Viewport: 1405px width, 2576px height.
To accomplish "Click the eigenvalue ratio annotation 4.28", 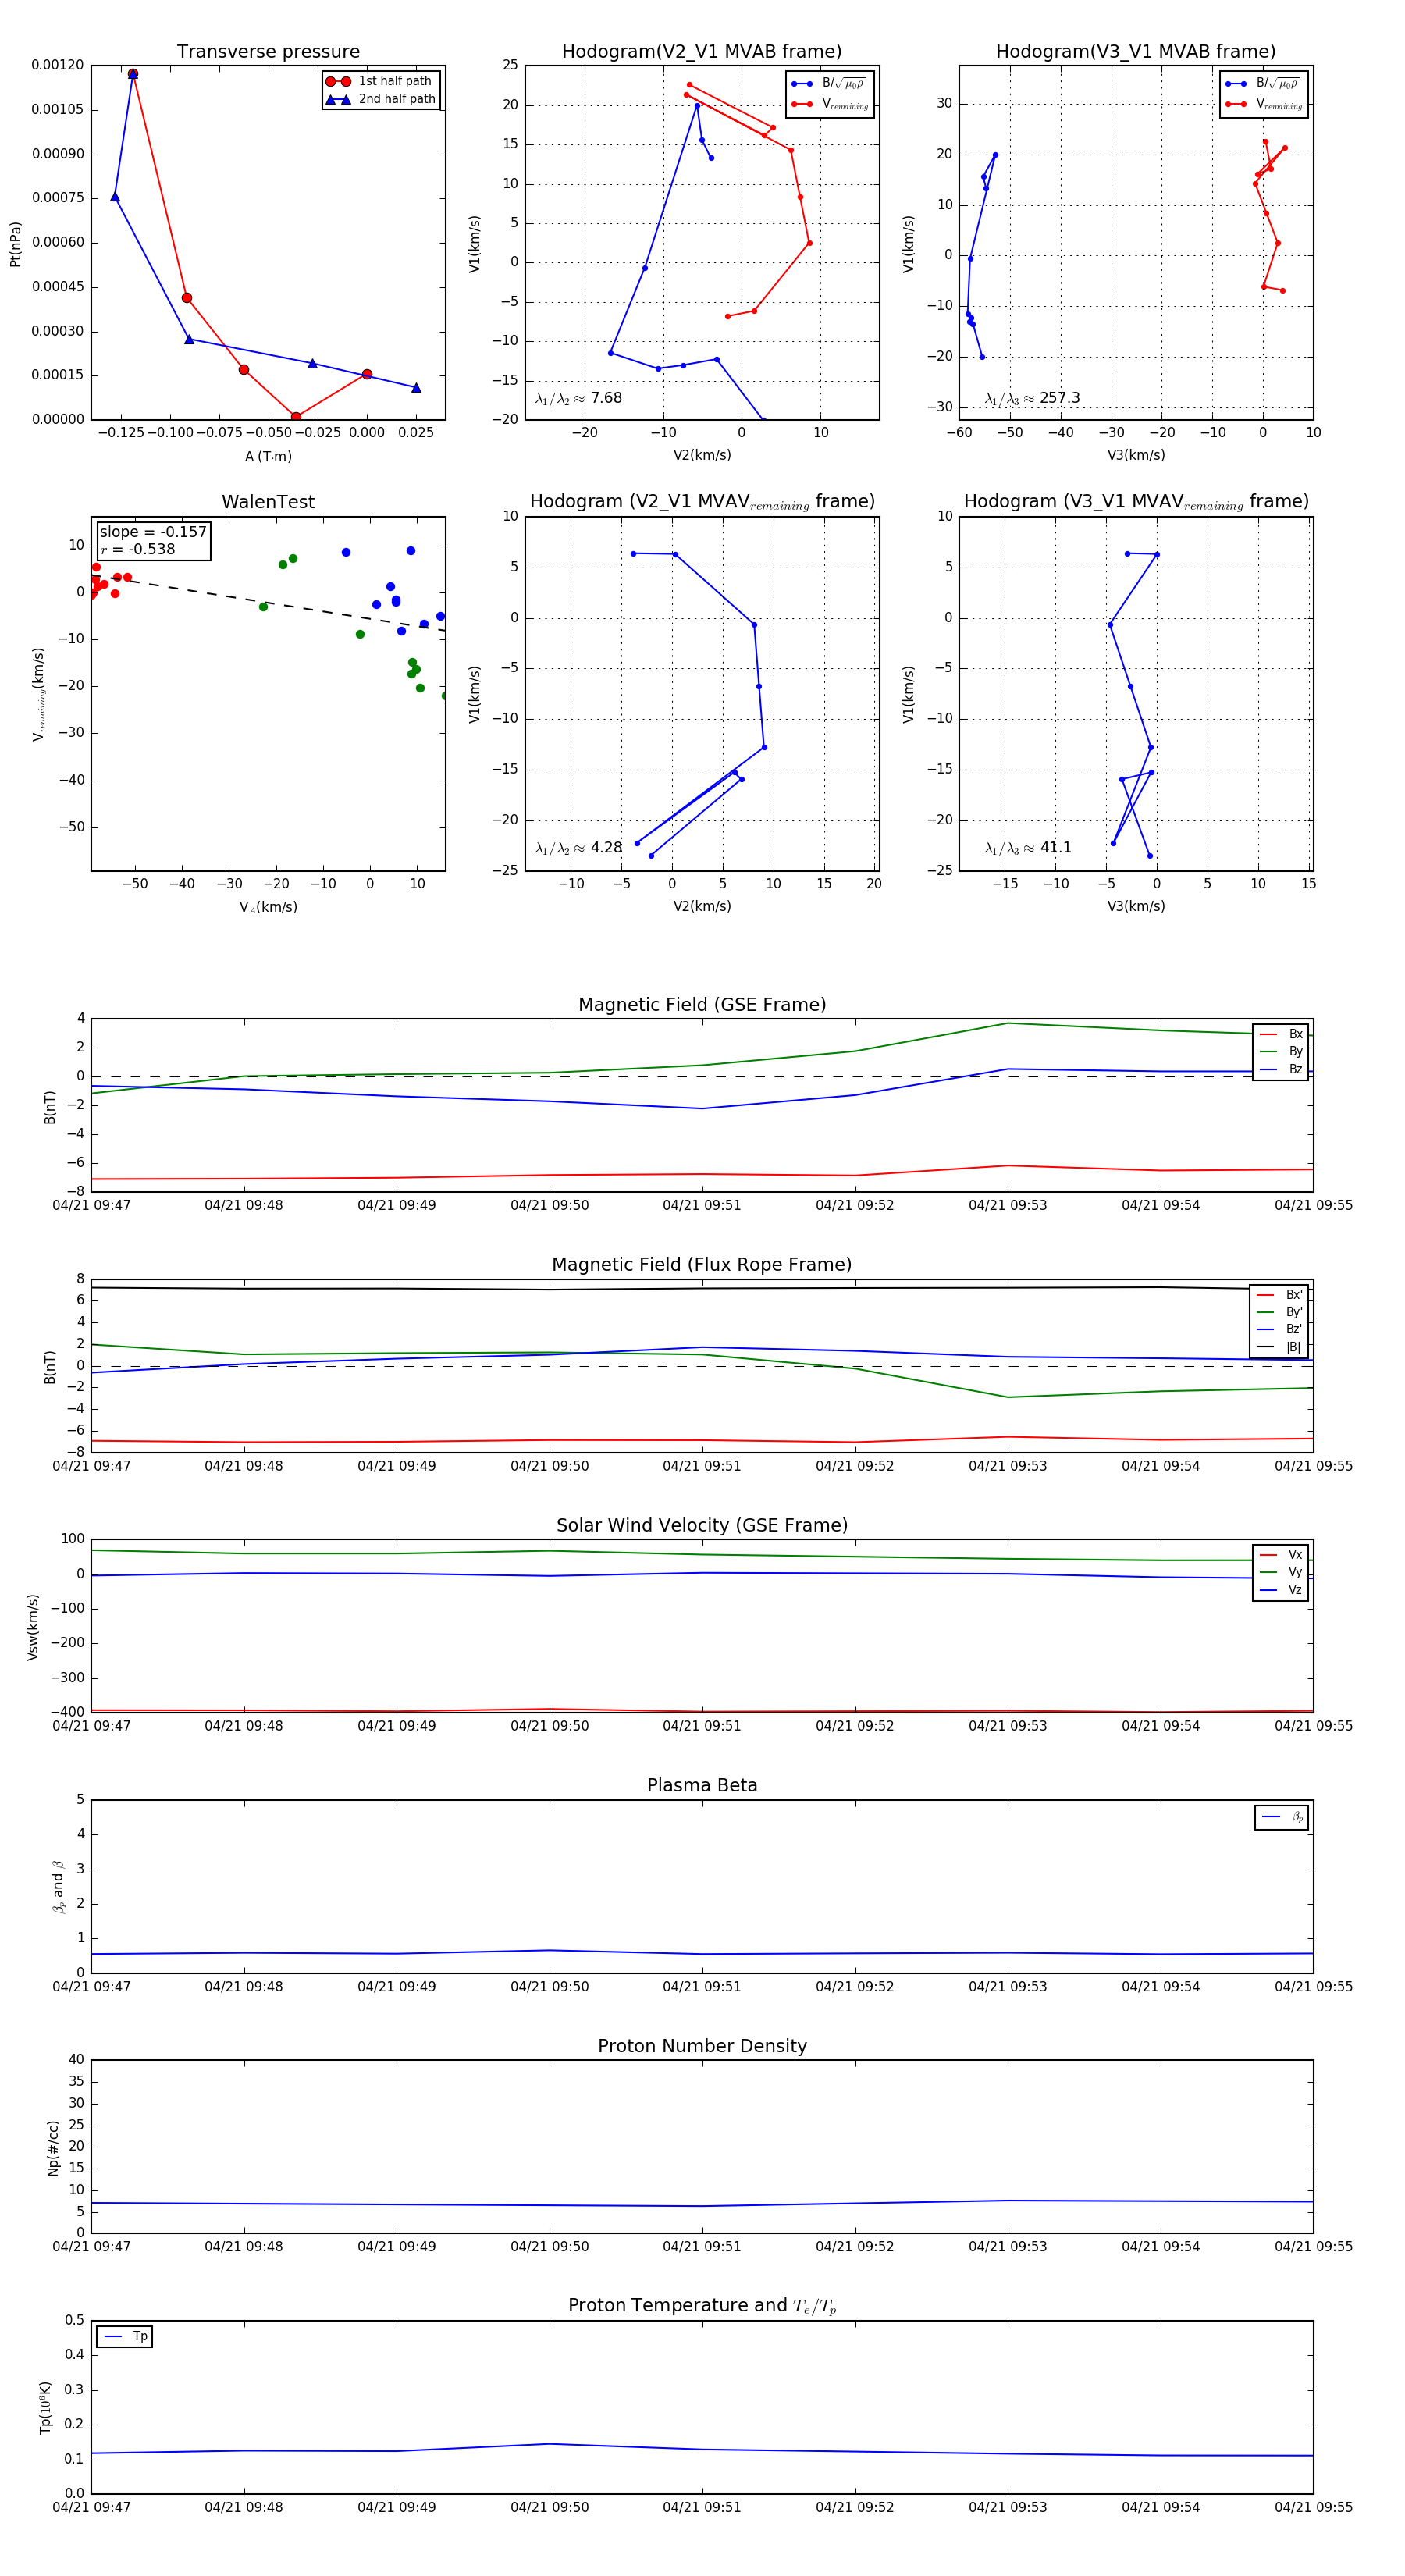I will [x=579, y=848].
